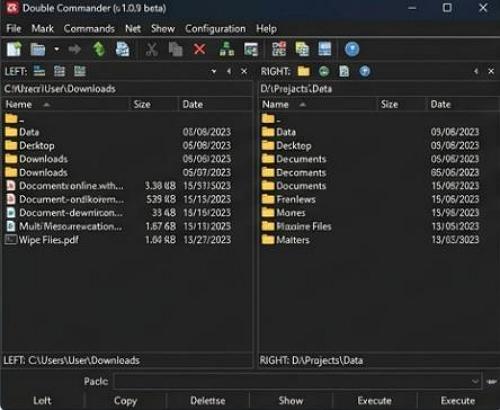Click the Copy button in bottom bar
This screenshot has width=500, height=410.
tap(125, 401)
